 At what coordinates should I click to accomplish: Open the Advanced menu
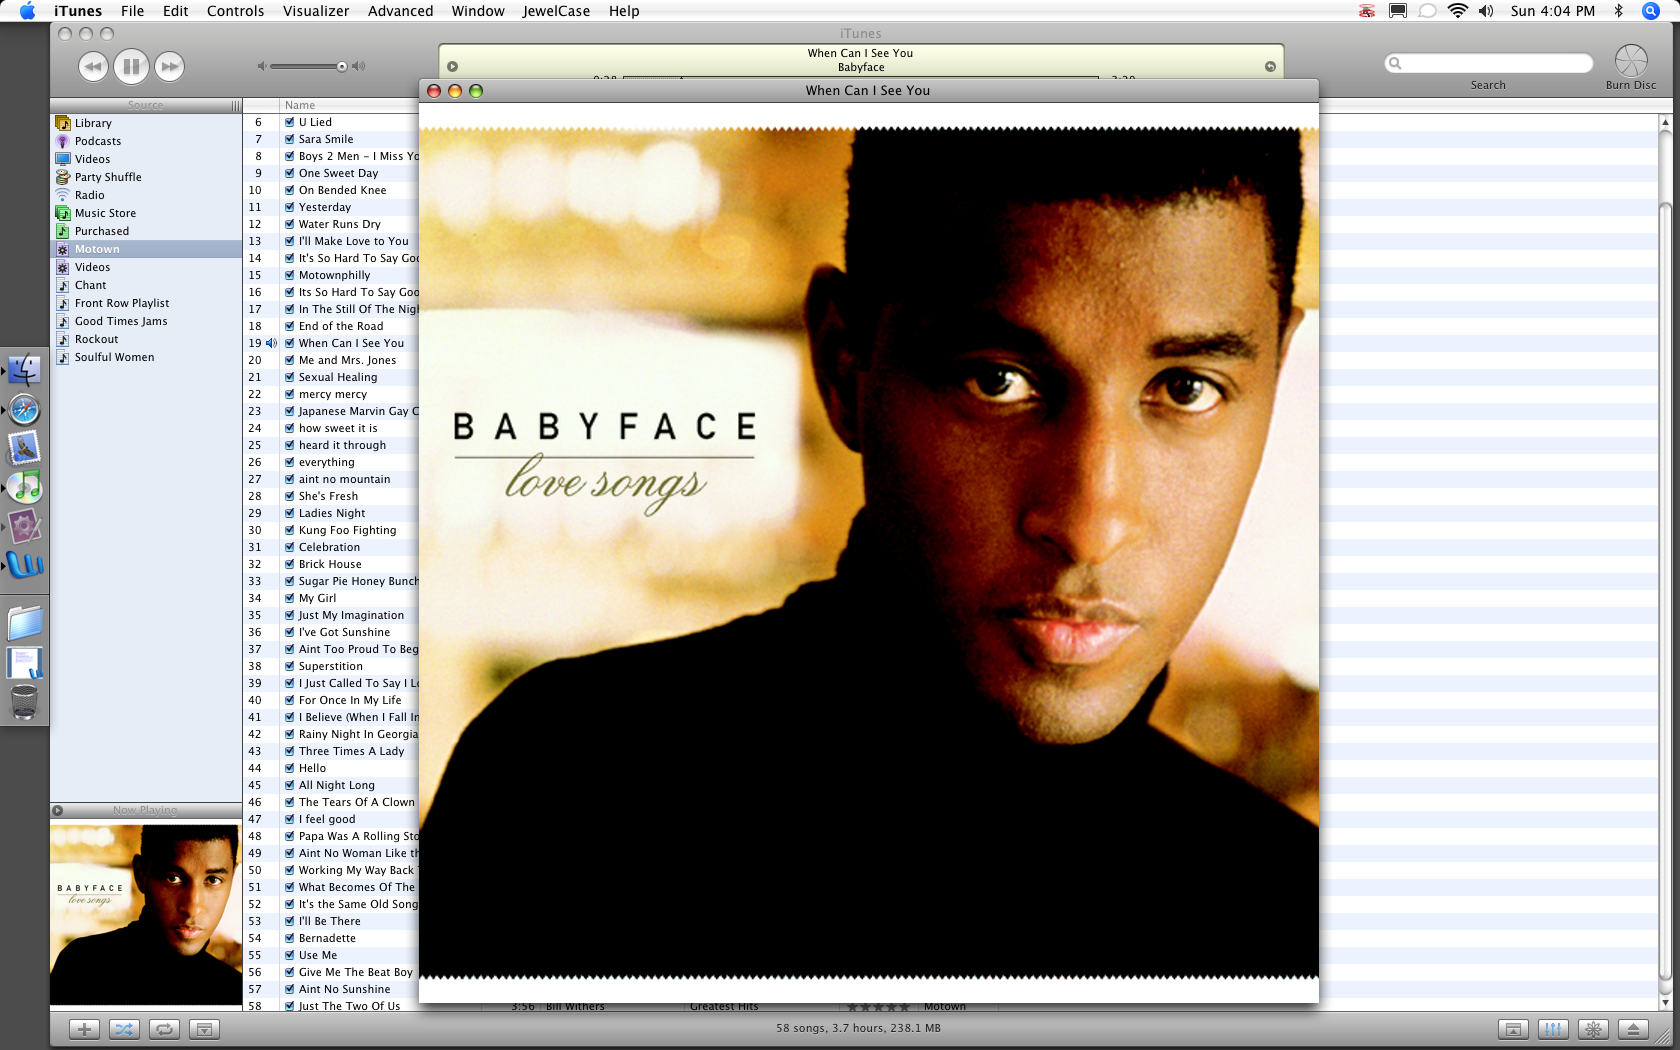click(400, 11)
